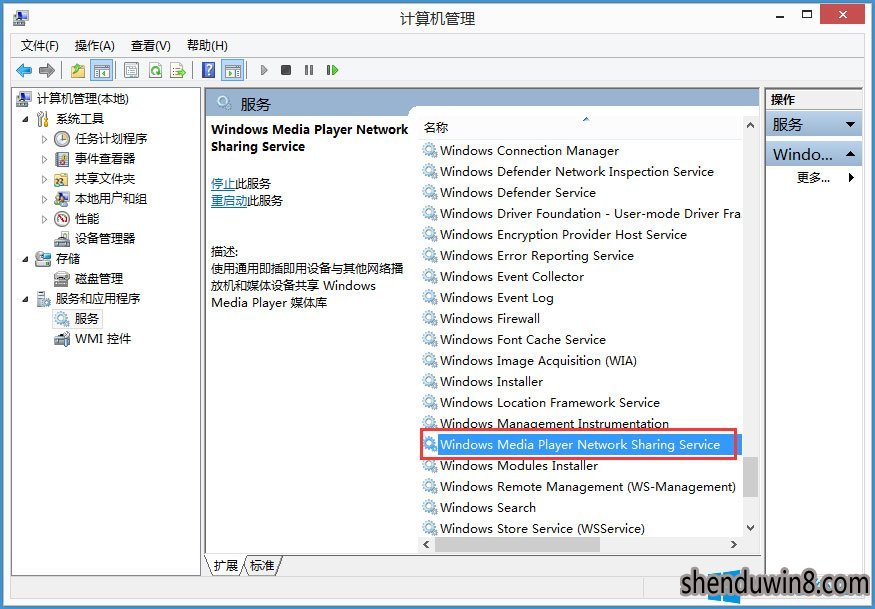Select WMI 控件 in the tree
The image size is (875, 609).
tap(103, 339)
